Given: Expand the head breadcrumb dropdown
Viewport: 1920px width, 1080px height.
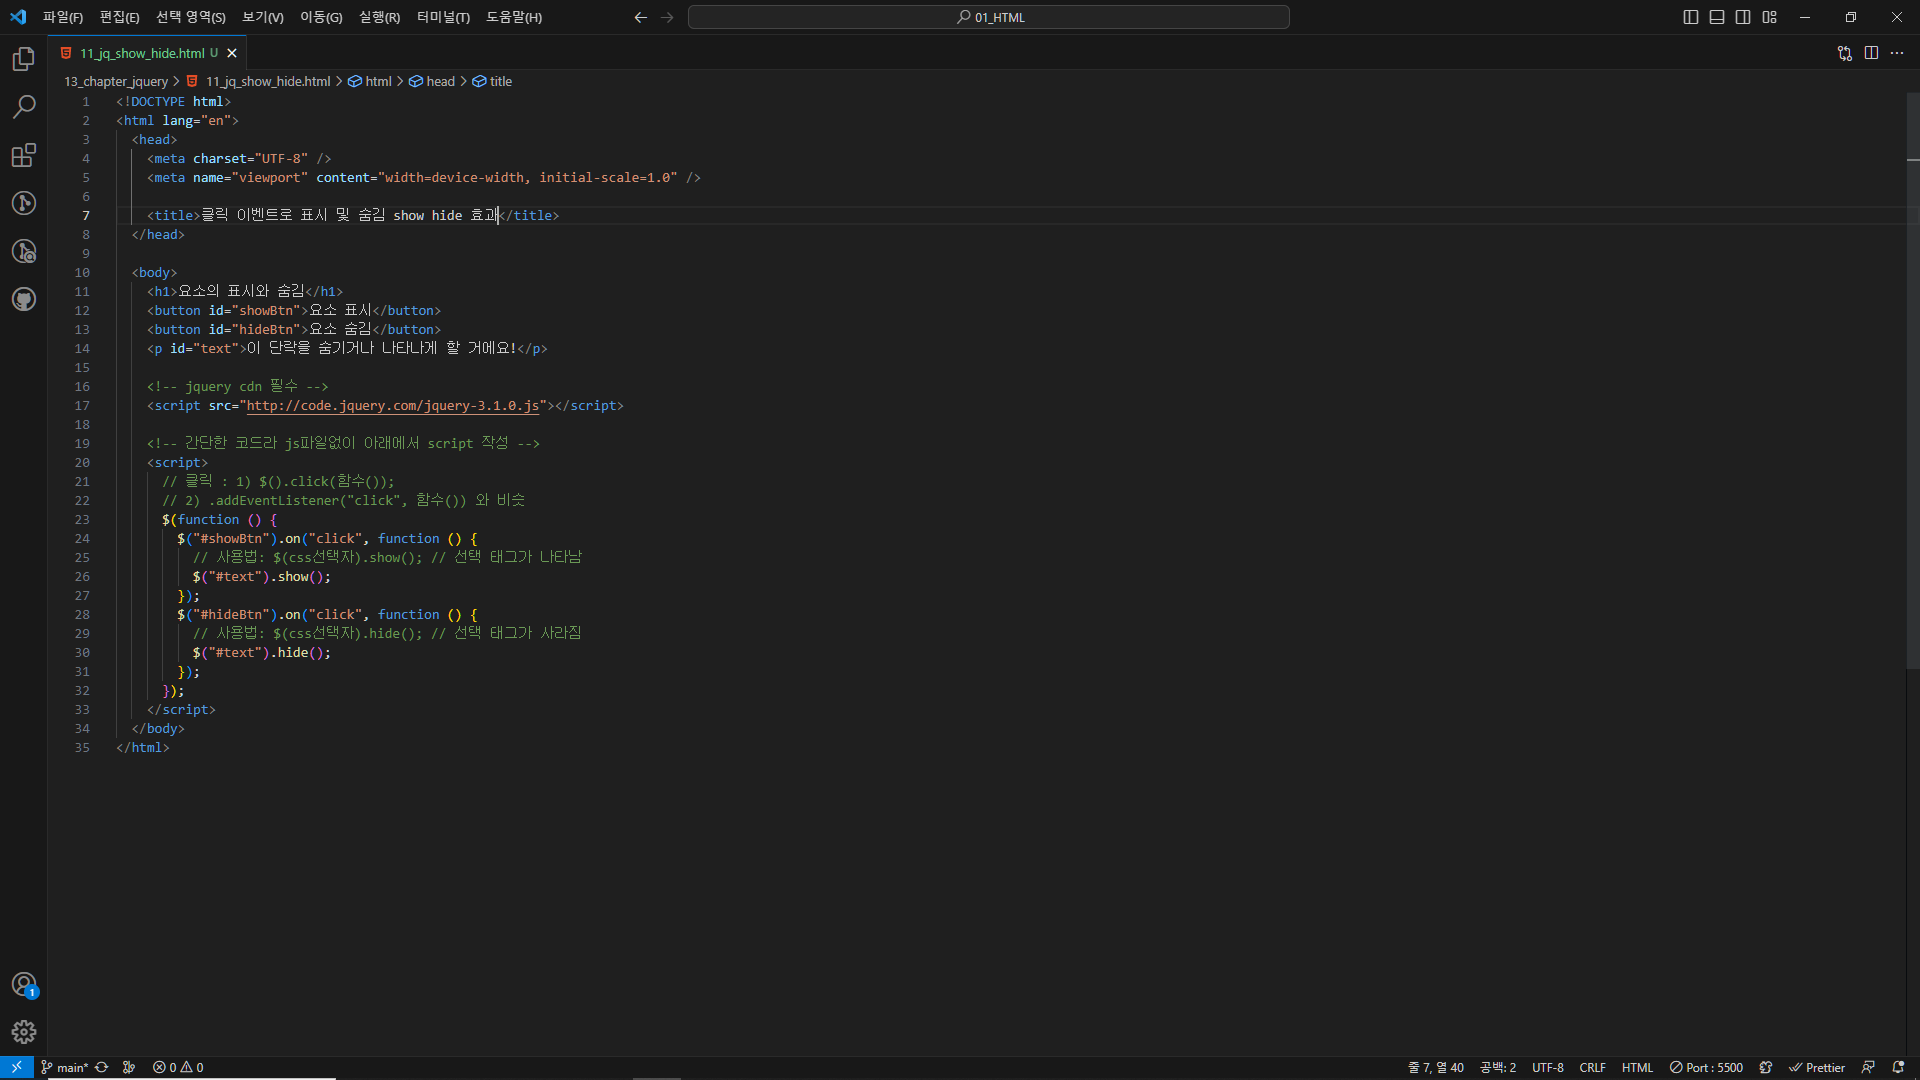Looking at the screenshot, I should click(x=440, y=82).
